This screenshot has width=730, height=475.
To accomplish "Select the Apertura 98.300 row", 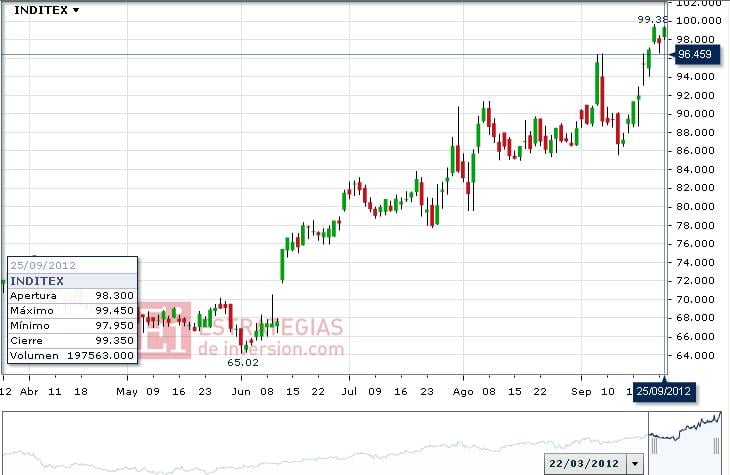I will tap(72, 296).
